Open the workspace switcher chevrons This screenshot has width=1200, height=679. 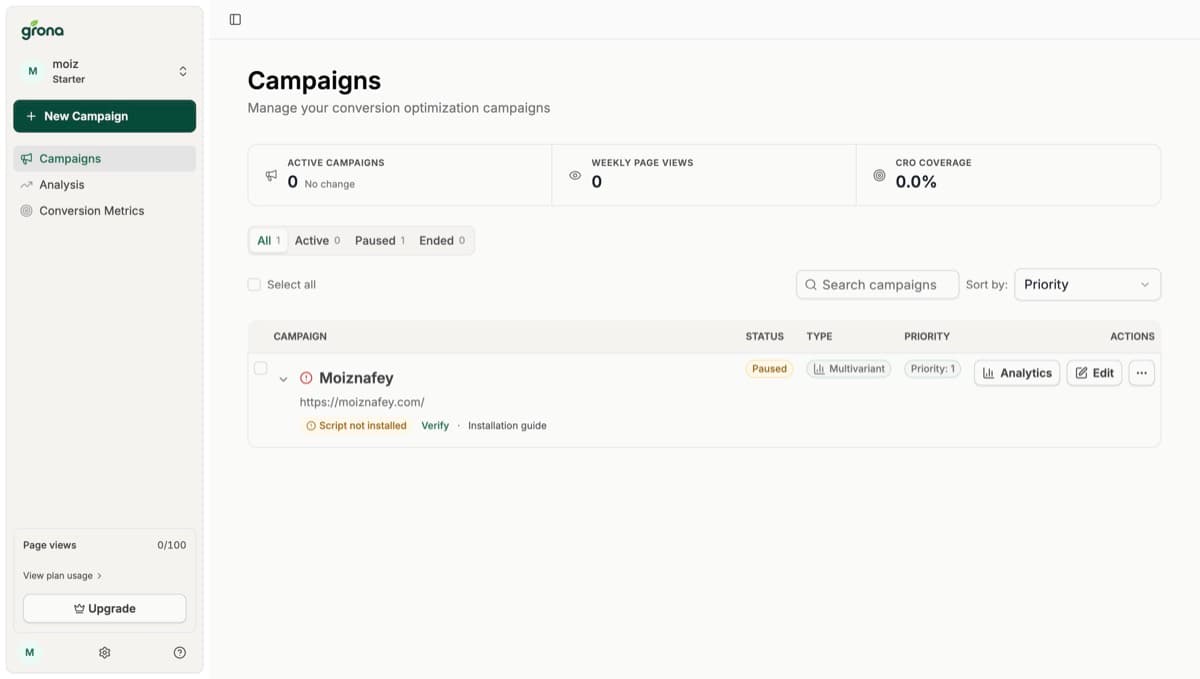(x=183, y=71)
